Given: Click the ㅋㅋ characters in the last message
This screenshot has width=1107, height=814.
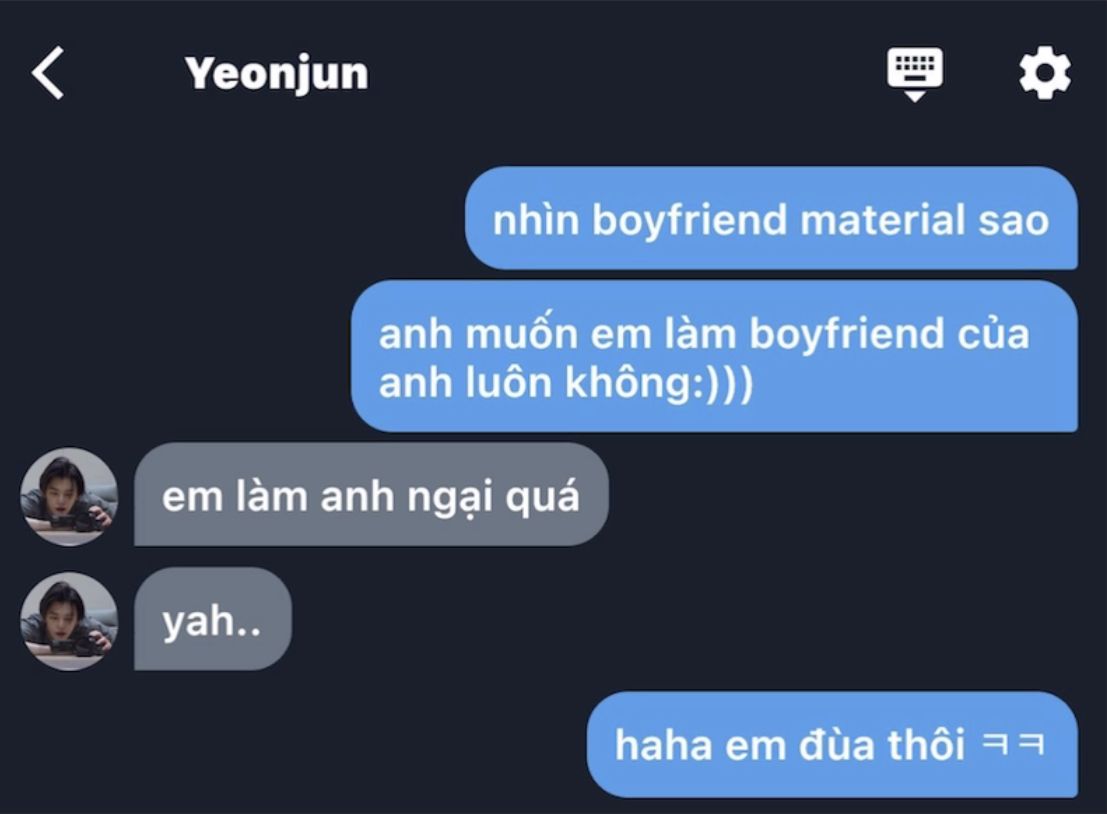Looking at the screenshot, I should pyautogui.click(x=1012, y=744).
